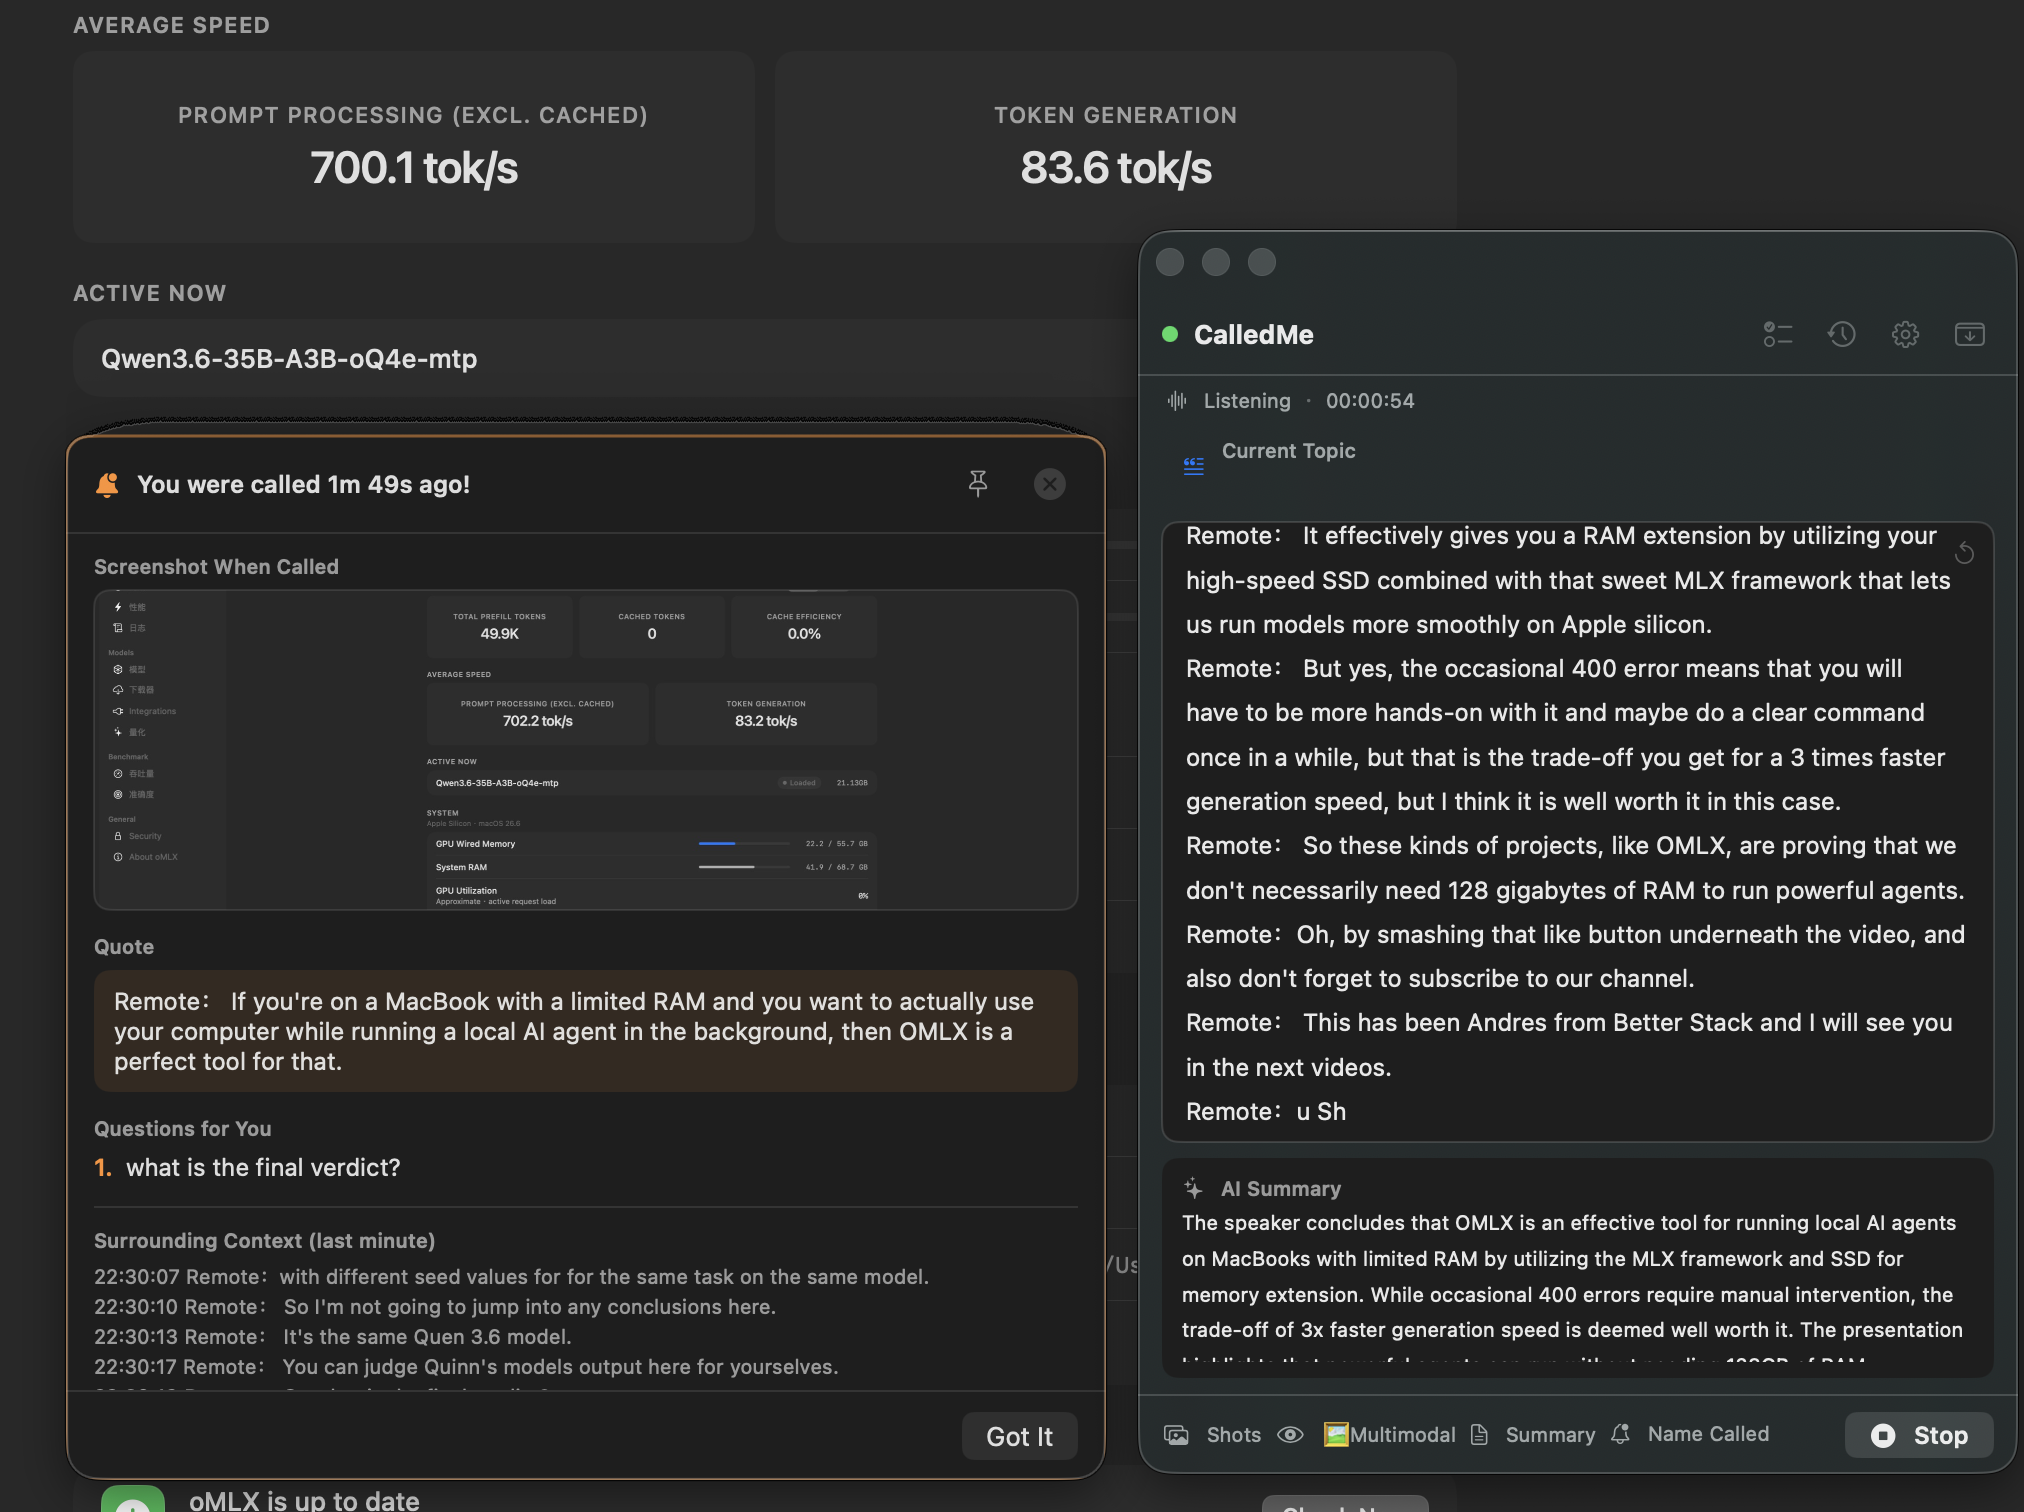Click the Current Topic quote icon
This screenshot has width=2024, height=1512.
(1194, 466)
